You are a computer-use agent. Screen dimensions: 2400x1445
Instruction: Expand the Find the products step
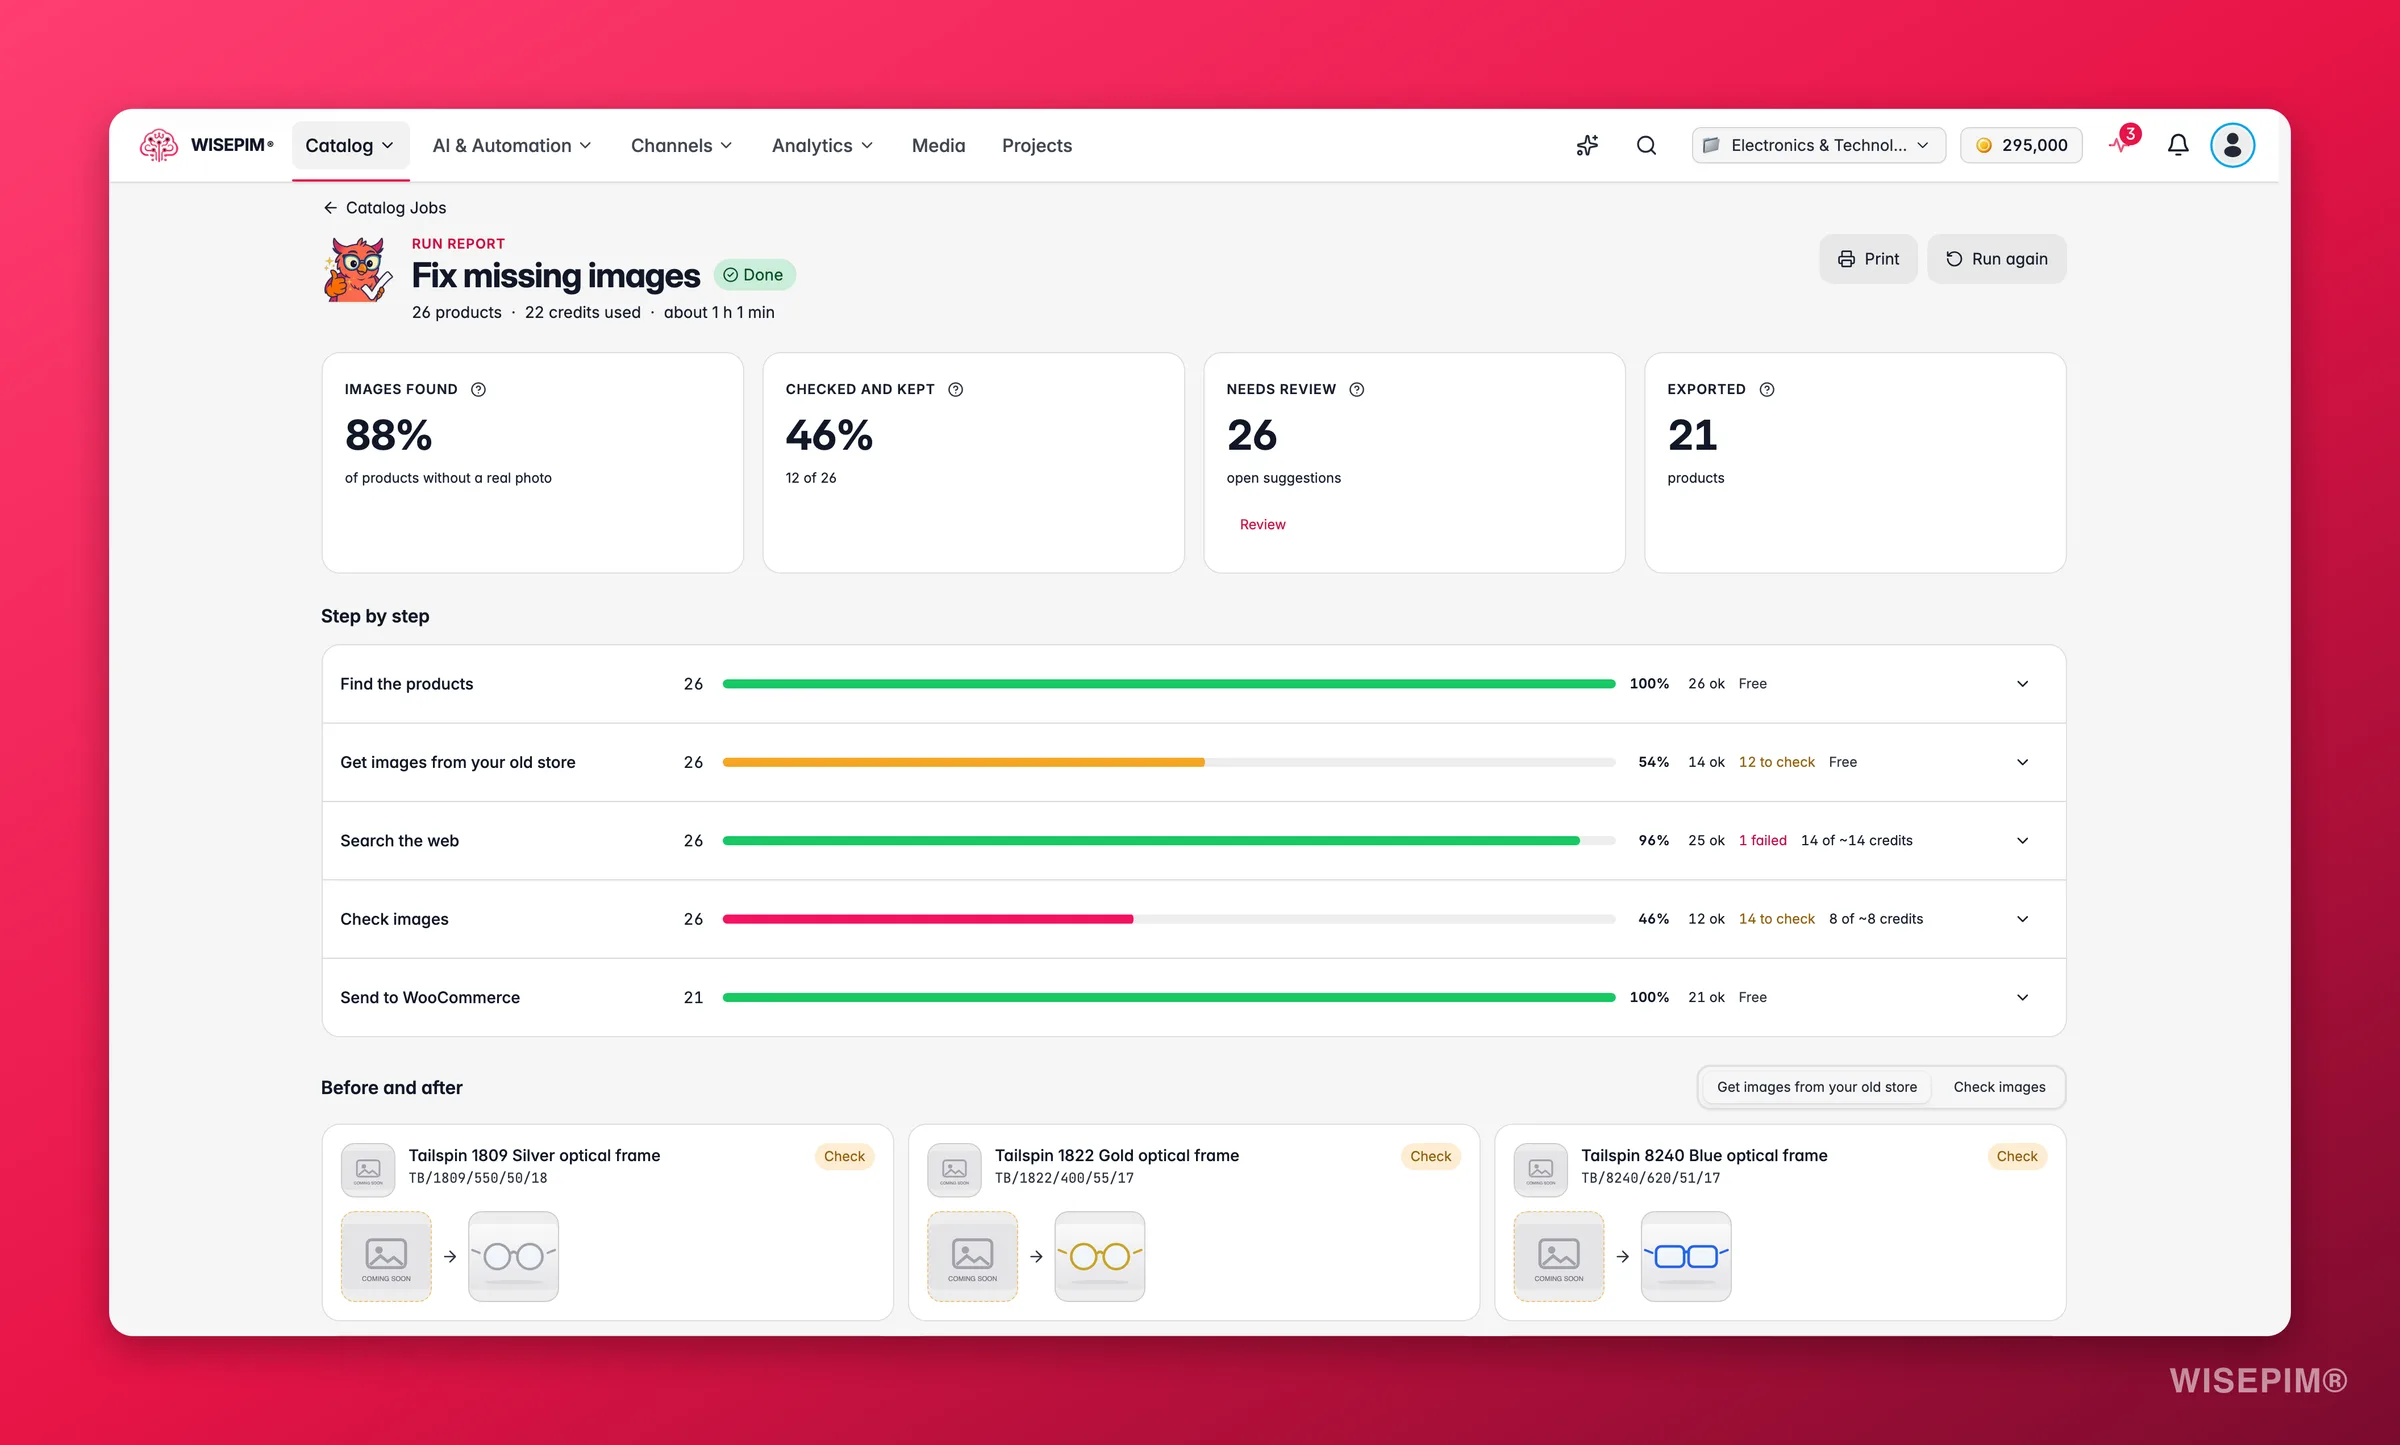point(2022,684)
